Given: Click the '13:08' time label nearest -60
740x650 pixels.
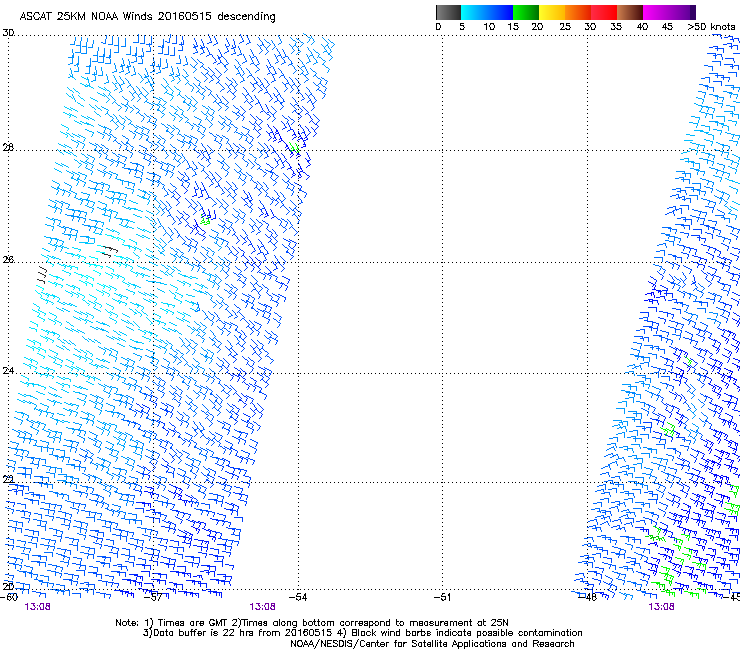Looking at the screenshot, I should (37, 607).
